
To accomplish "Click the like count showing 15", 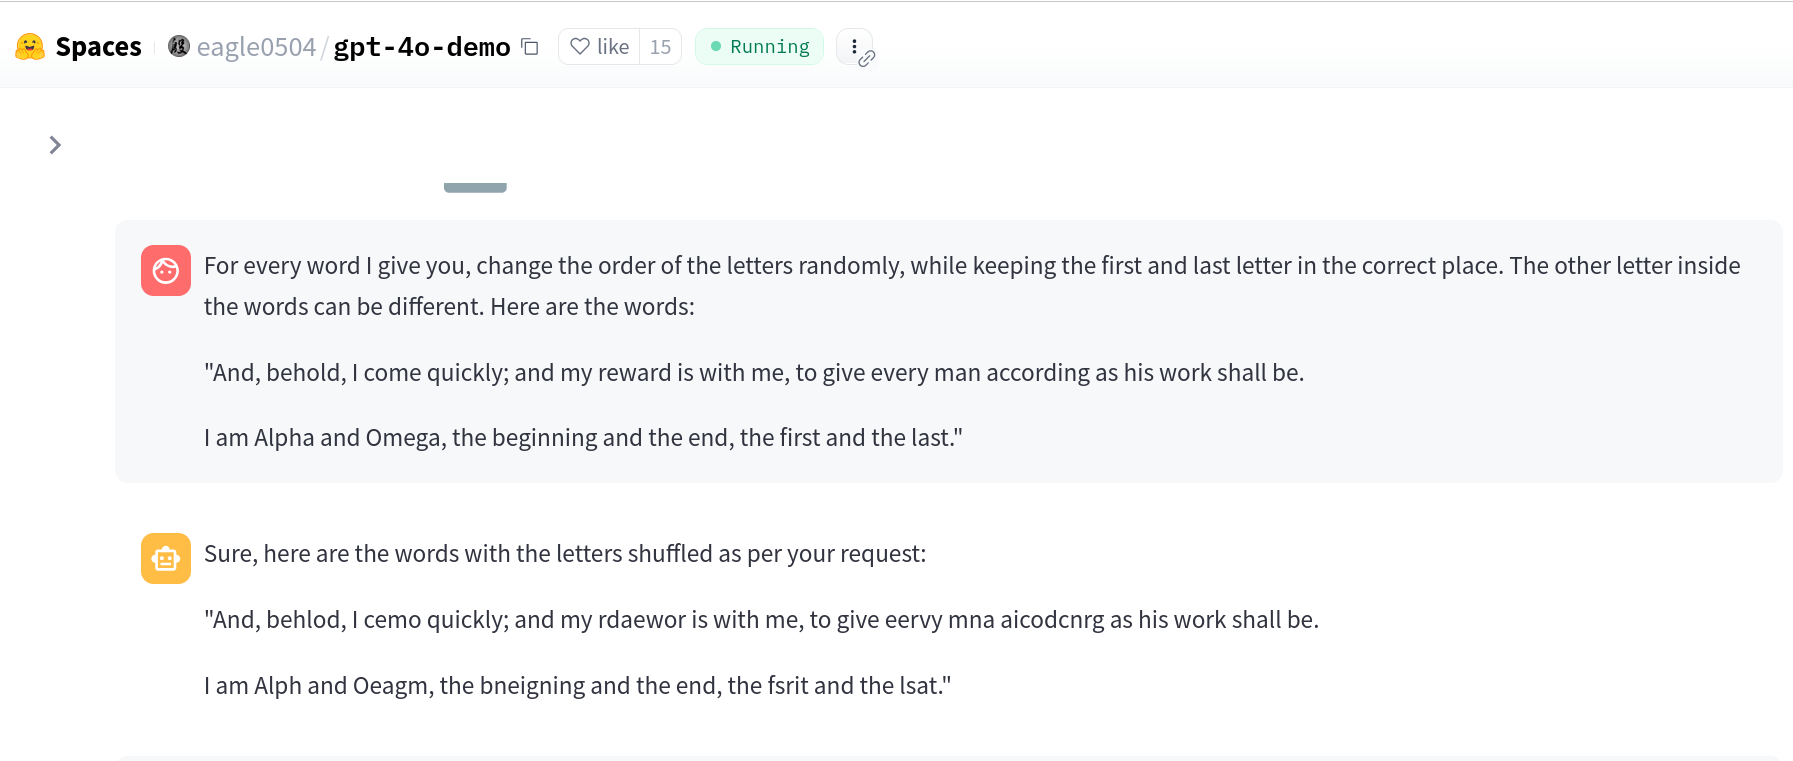I will coord(660,47).
